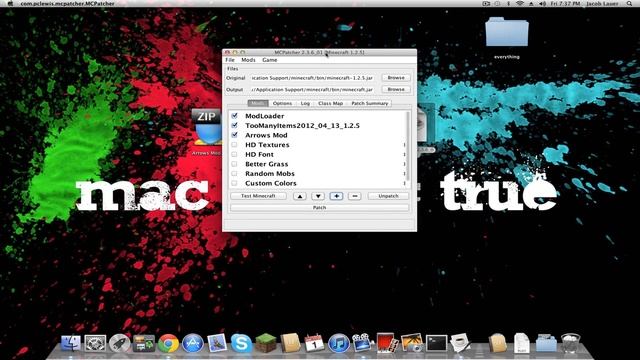The image size is (640, 360).
Task: Open the Game menu in MCPatcher
Action: coord(269,60)
